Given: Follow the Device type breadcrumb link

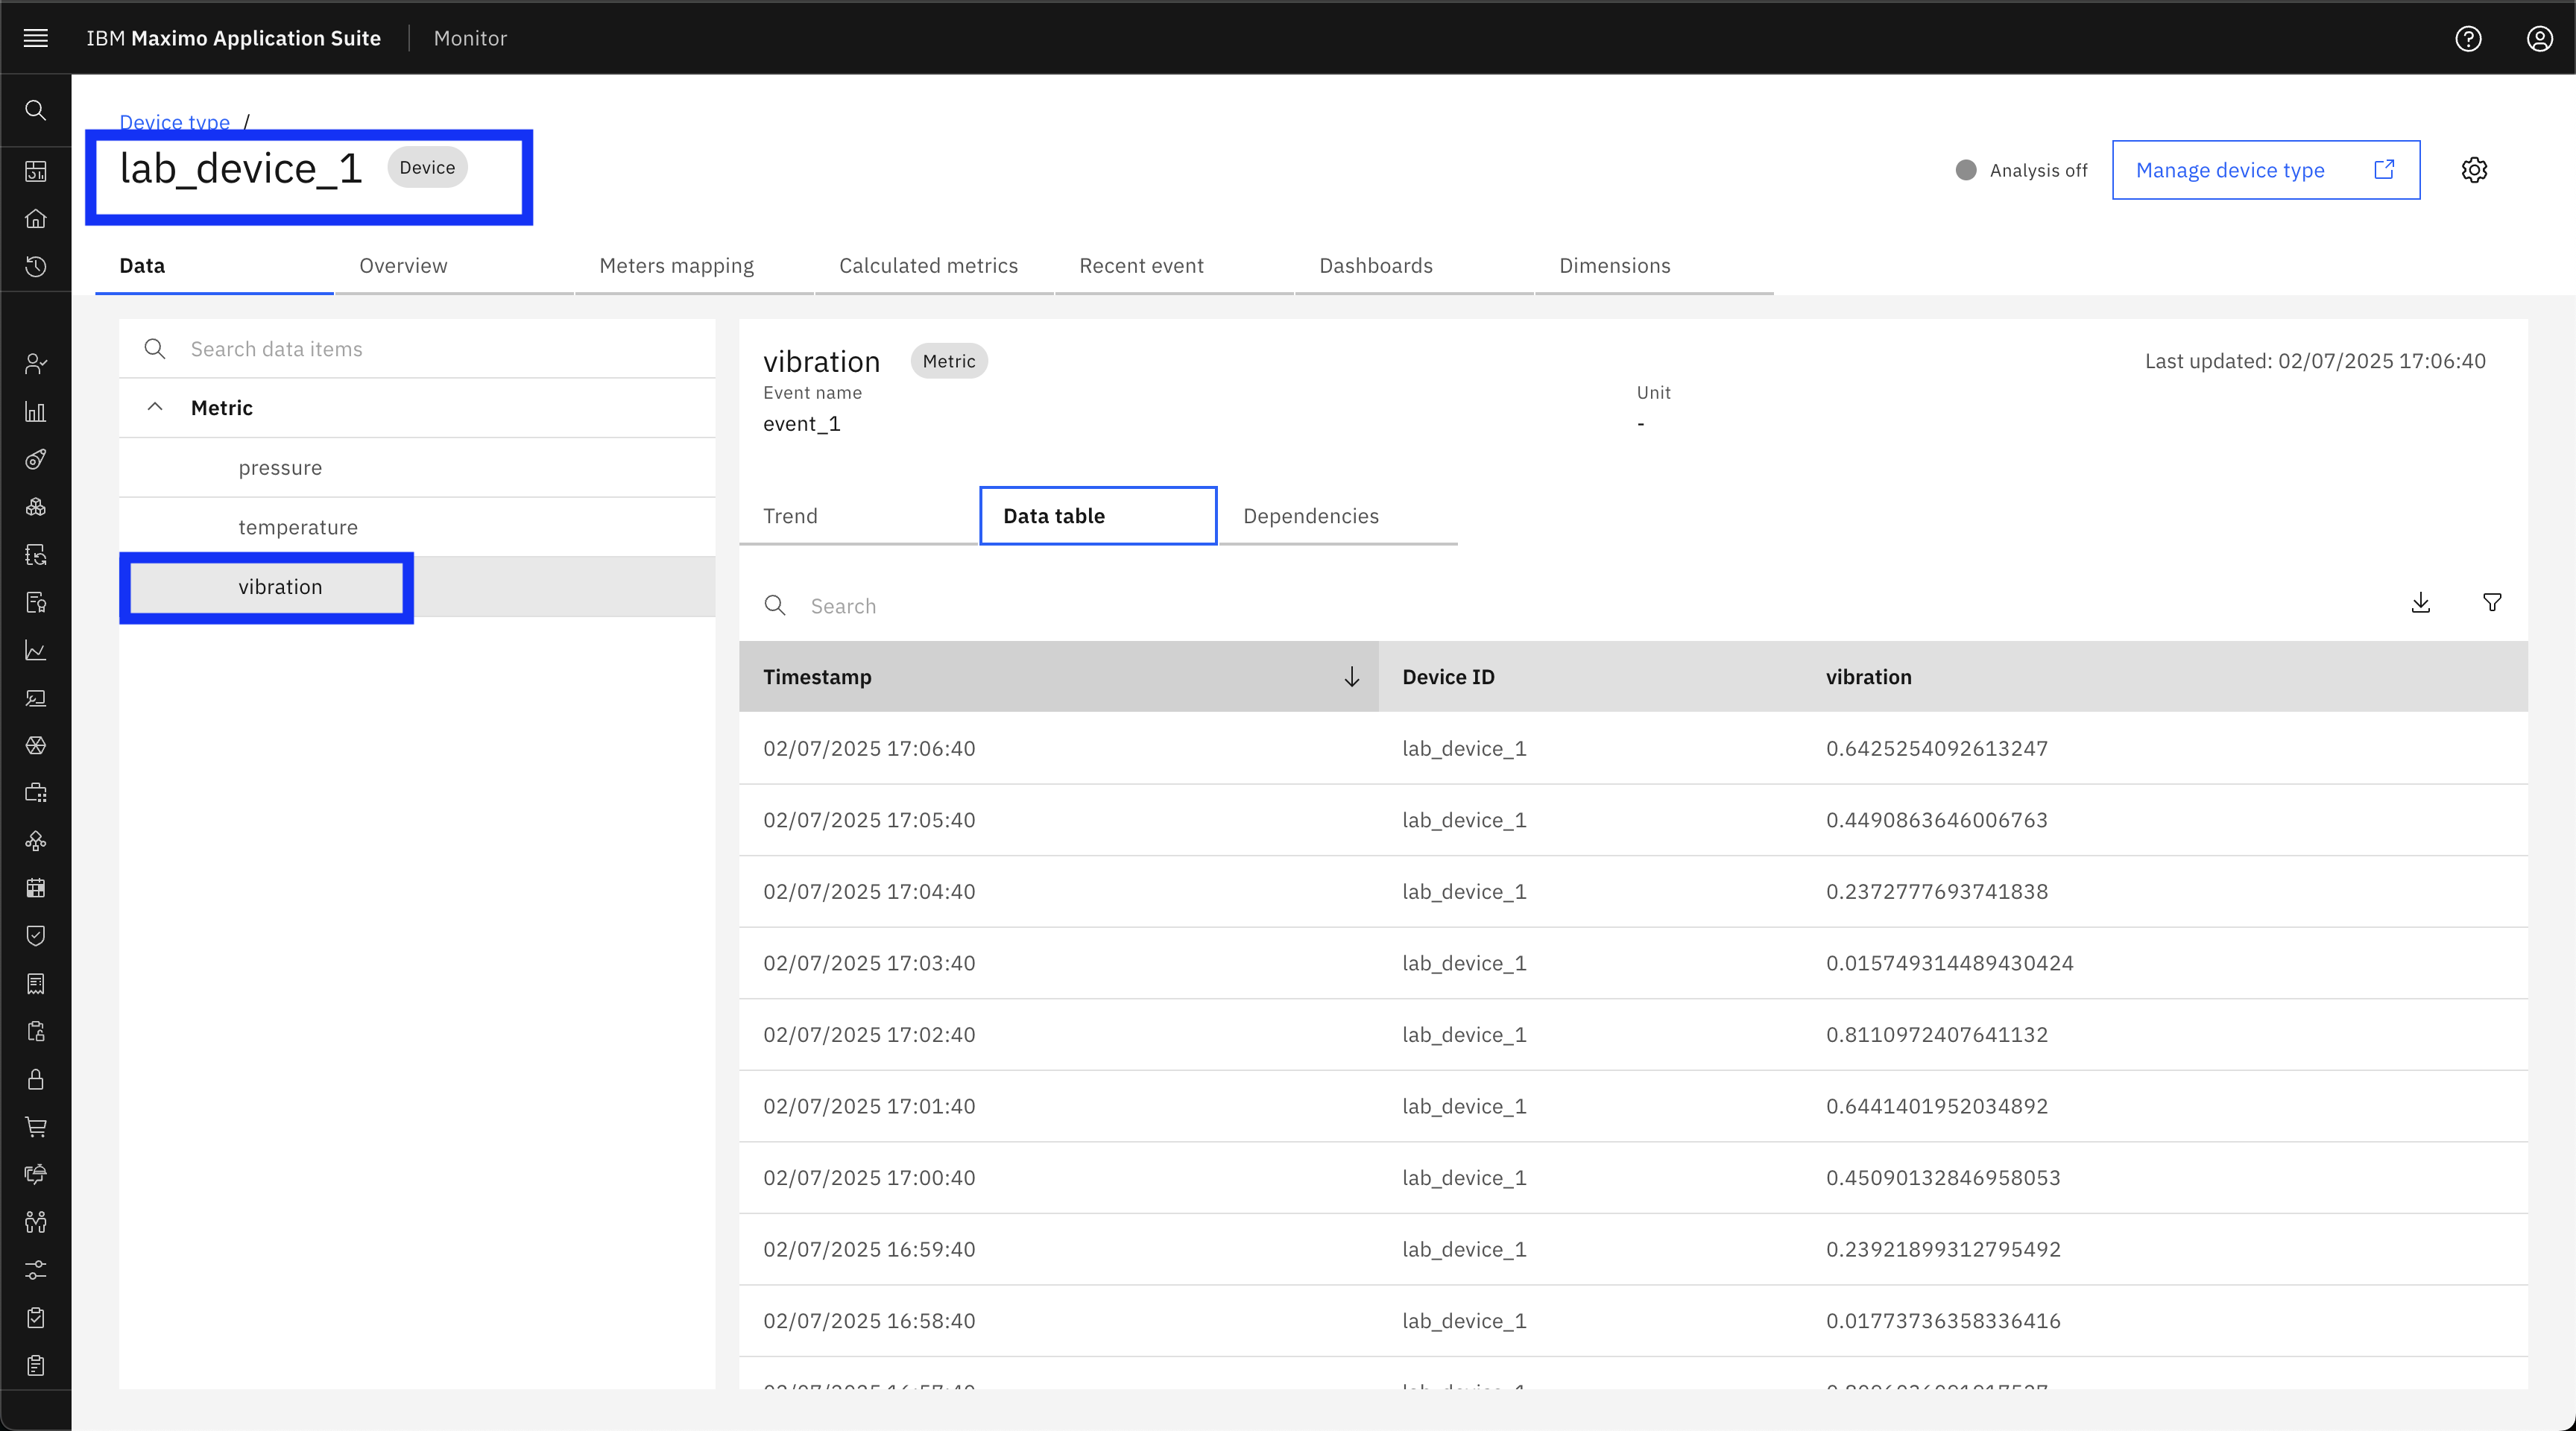Looking at the screenshot, I should point(175,122).
